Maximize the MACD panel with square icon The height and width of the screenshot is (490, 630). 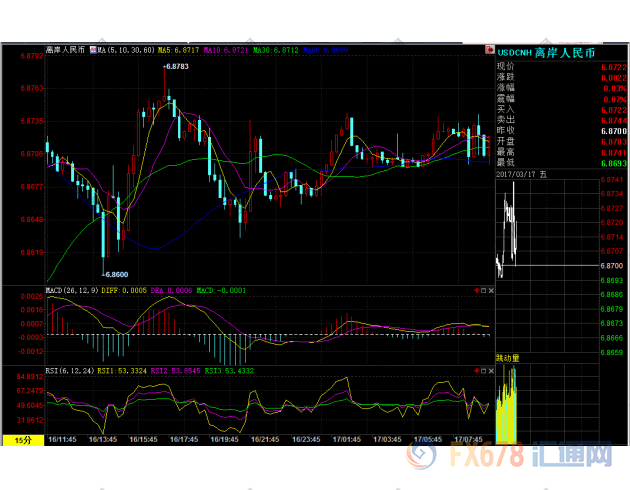(x=484, y=291)
